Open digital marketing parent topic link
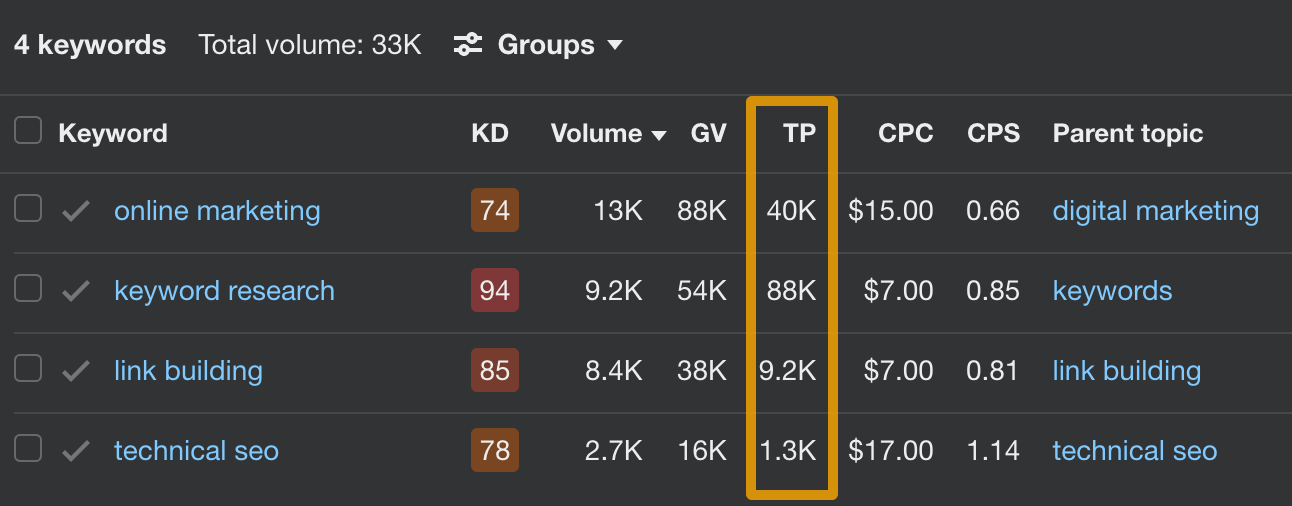The height and width of the screenshot is (506, 1292). (1155, 211)
